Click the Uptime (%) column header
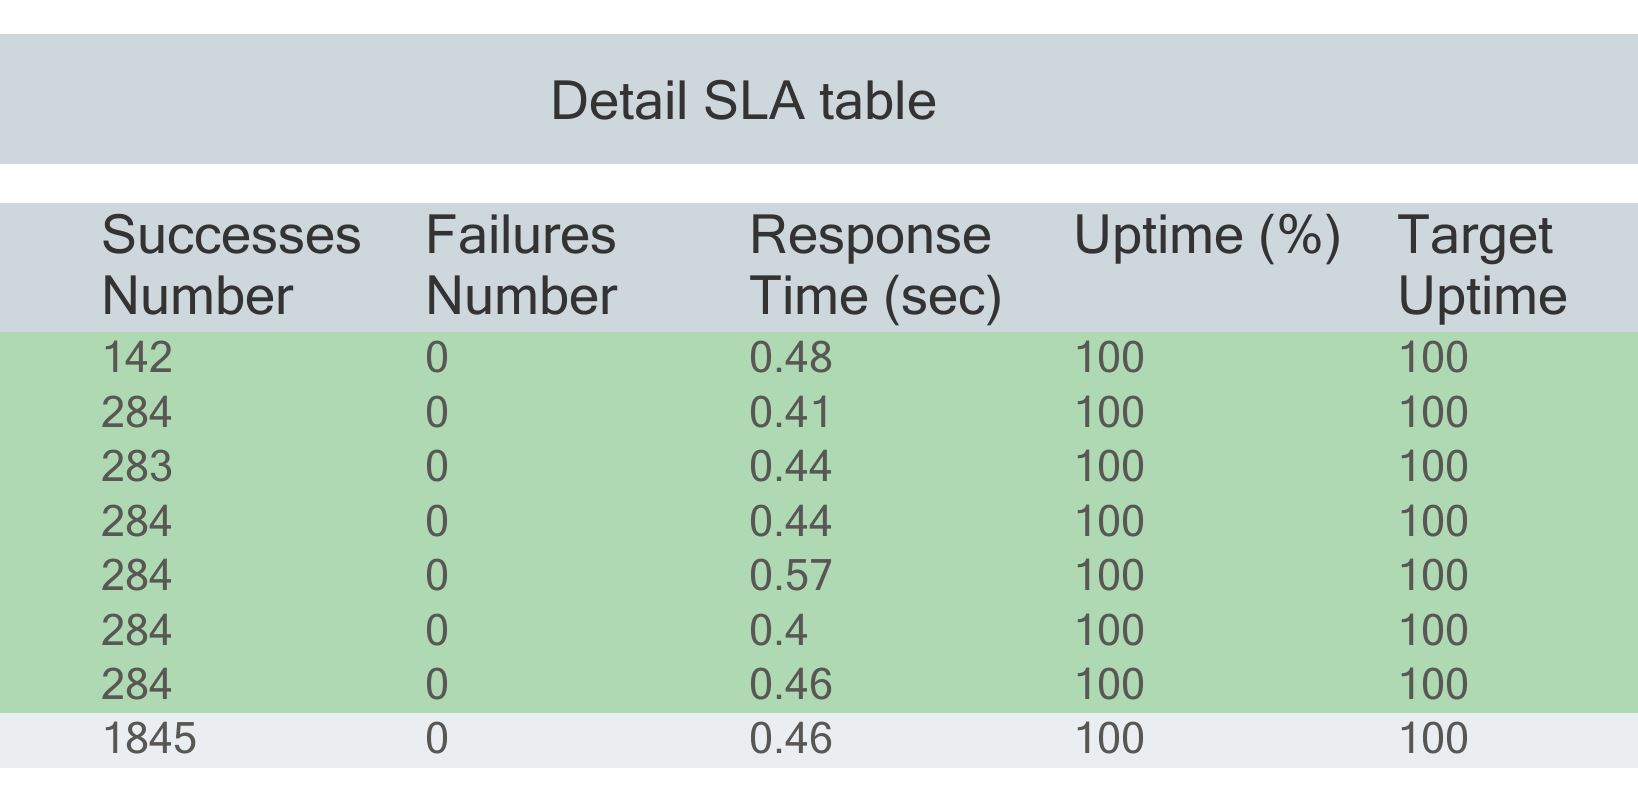The image size is (1638, 787). [x=1207, y=236]
